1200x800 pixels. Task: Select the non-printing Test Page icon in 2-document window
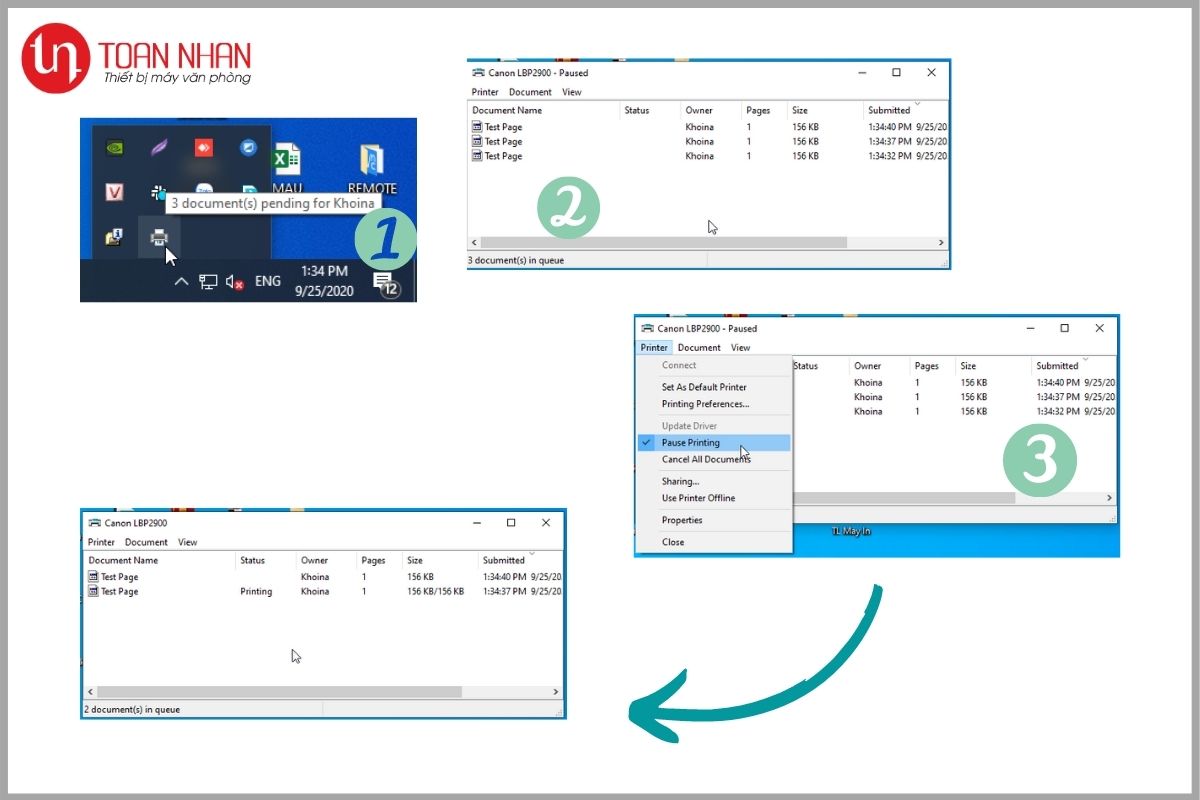coord(93,577)
